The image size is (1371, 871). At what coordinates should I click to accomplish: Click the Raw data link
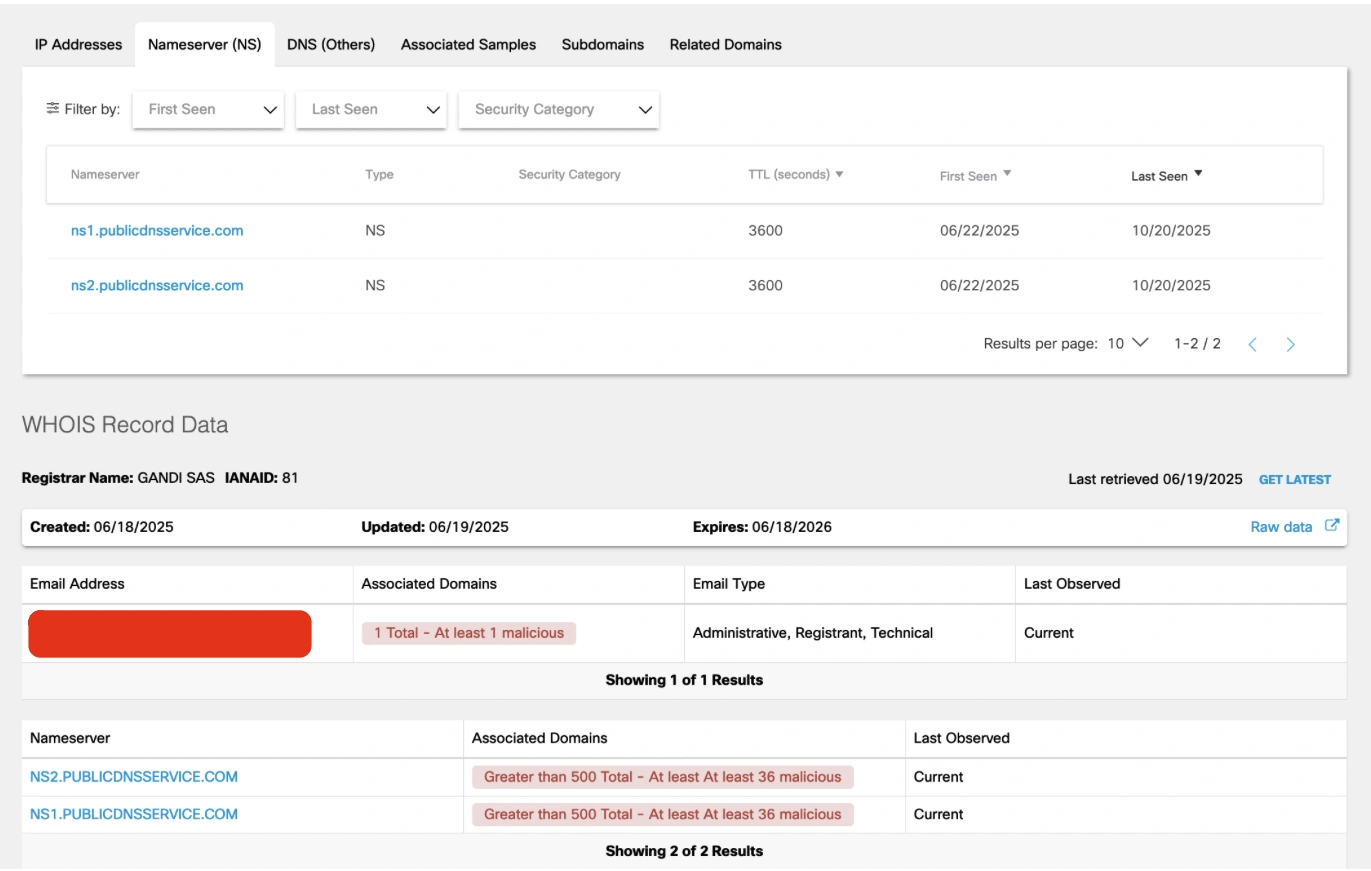(1281, 526)
